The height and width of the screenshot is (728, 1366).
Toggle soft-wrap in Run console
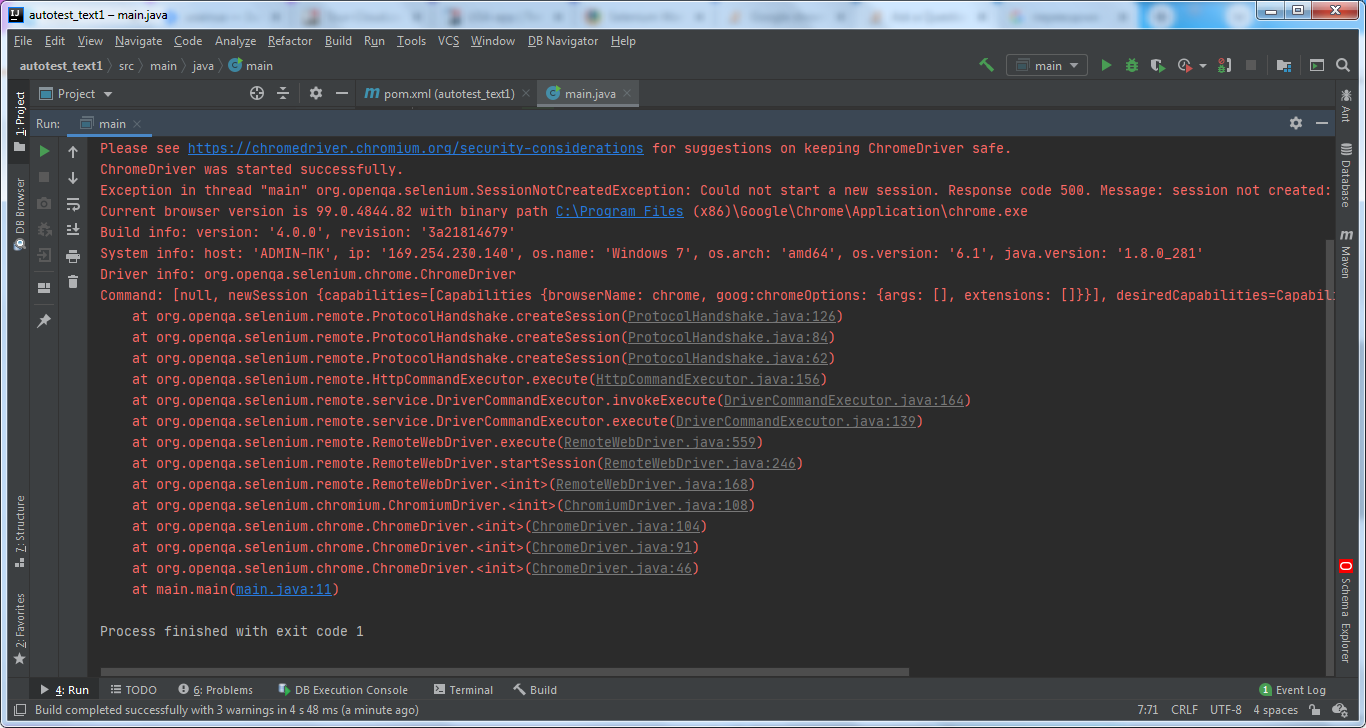coord(73,204)
